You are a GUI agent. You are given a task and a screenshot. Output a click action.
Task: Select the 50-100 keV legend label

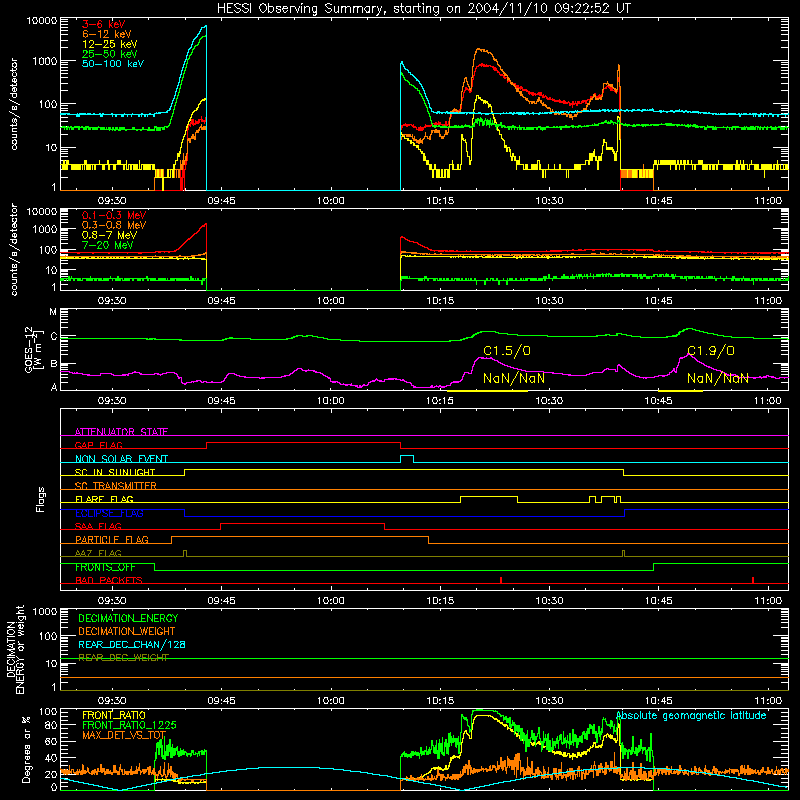pyautogui.click(x=113, y=64)
